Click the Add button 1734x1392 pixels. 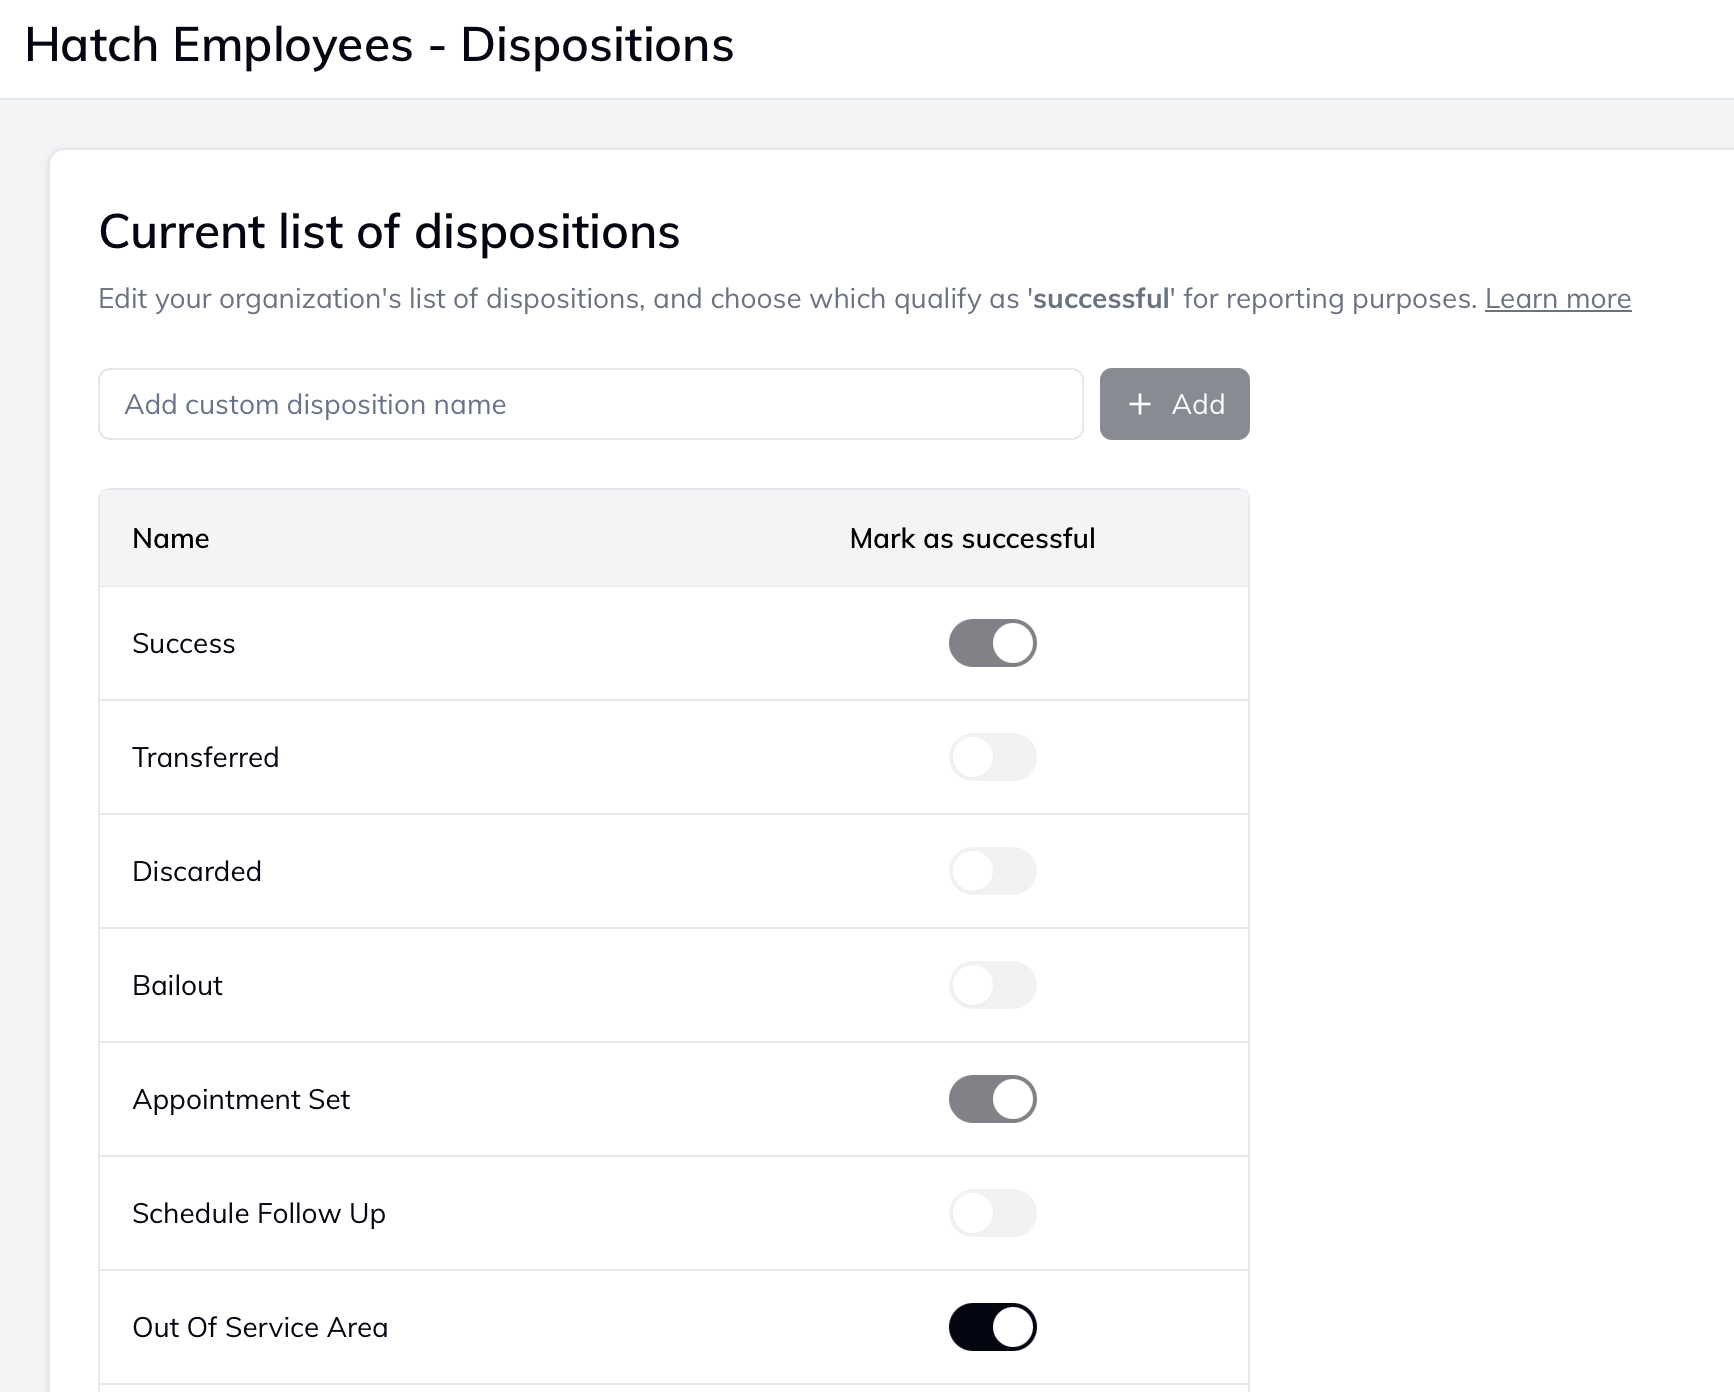pos(1174,404)
